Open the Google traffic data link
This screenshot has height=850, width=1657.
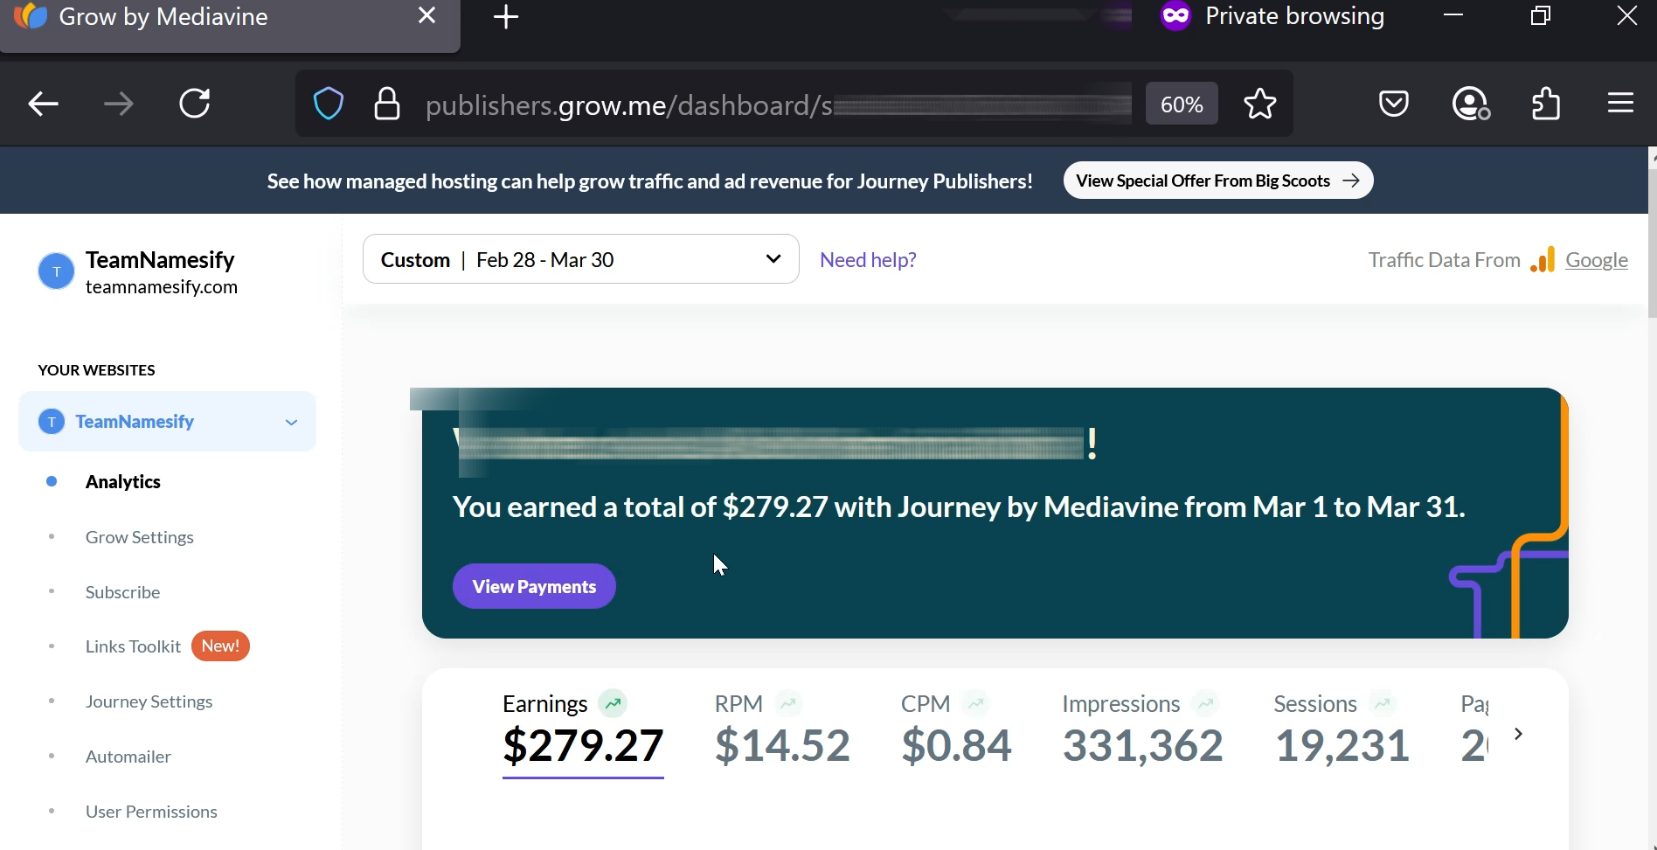coord(1596,260)
